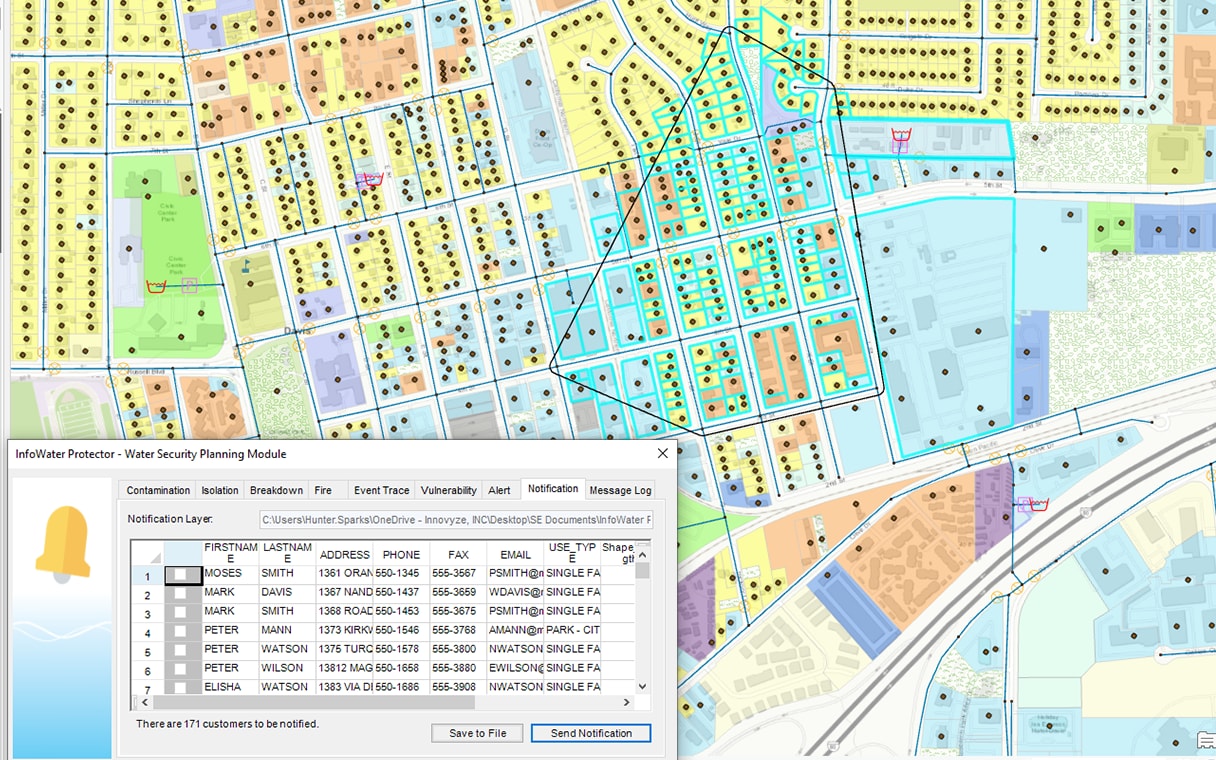Viewport: 1216px width, 760px height.
Task: Check the box for Moses Smith row
Action: point(181,574)
